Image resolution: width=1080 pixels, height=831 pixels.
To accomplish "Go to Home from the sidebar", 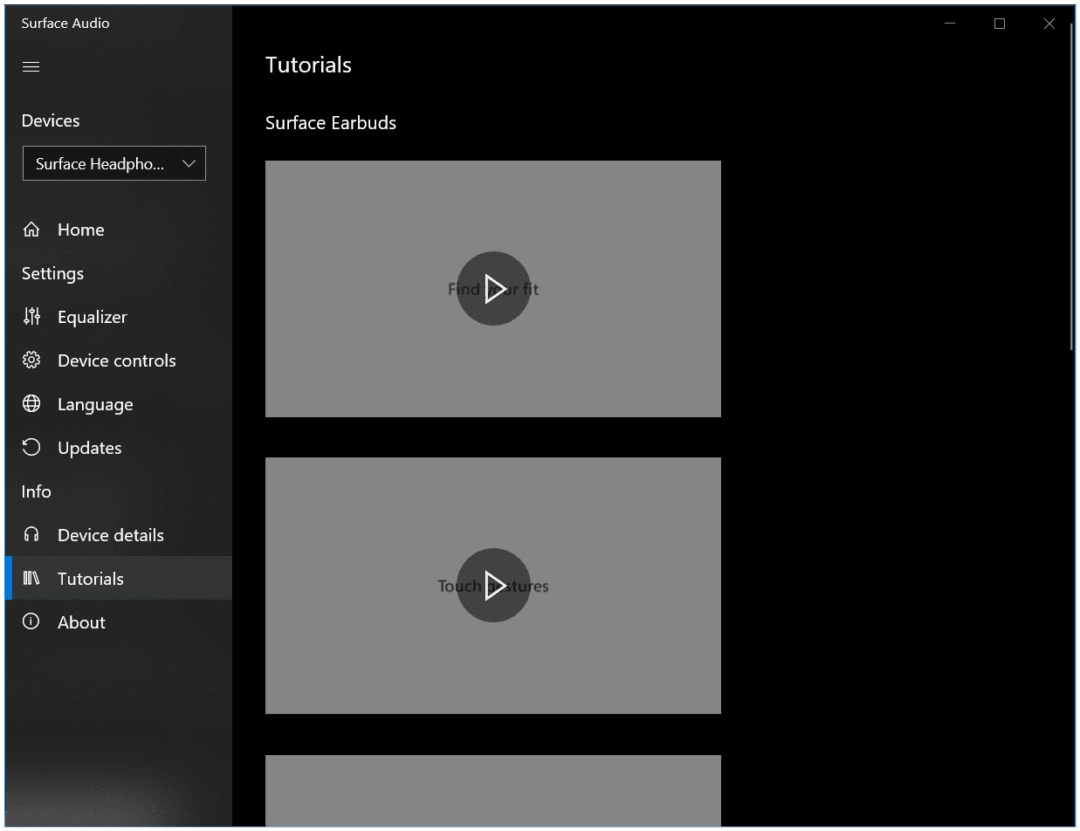I will [x=82, y=229].
